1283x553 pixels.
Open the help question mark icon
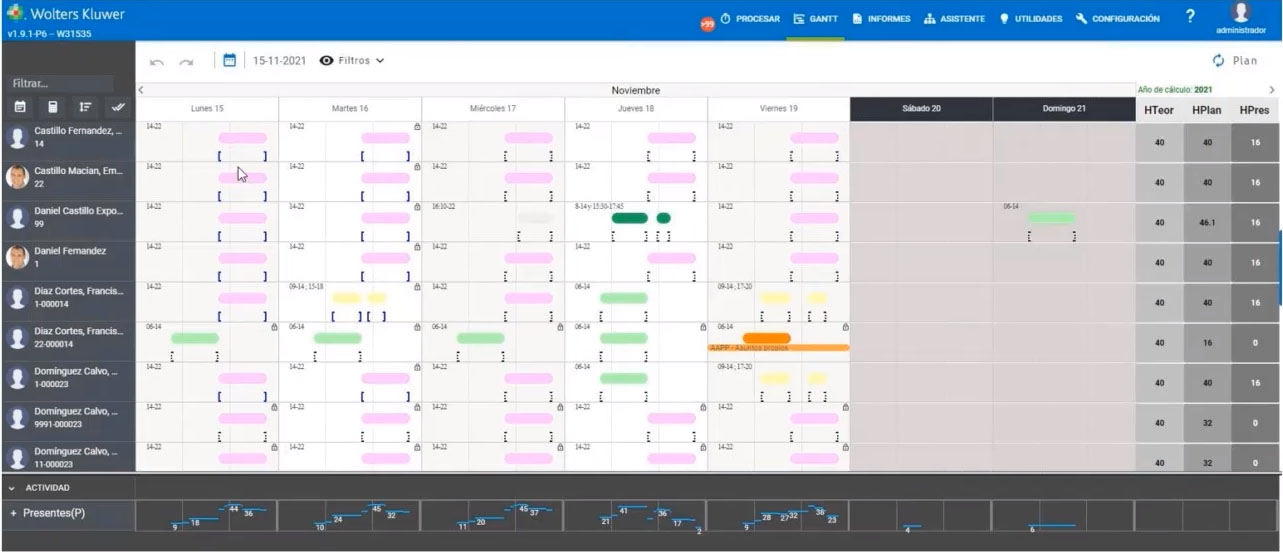click(x=1190, y=17)
